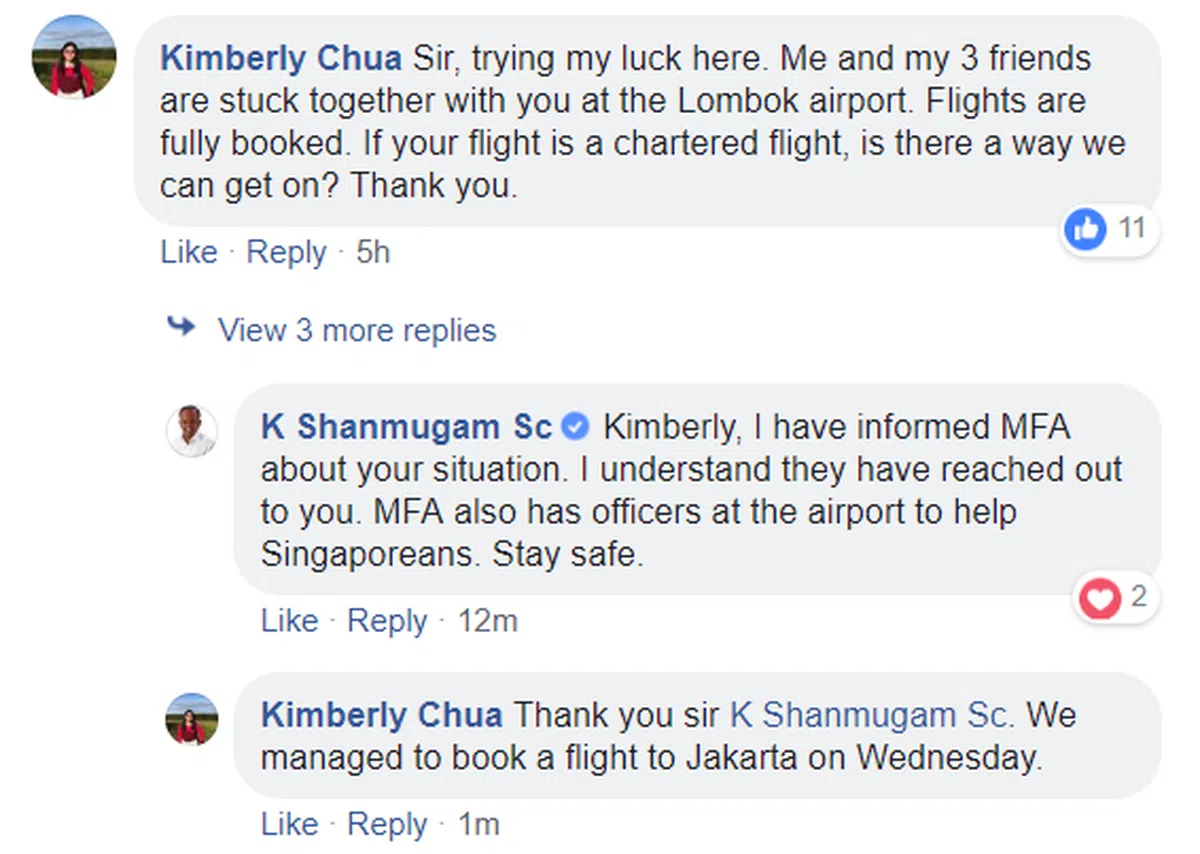1200x854 pixels.
Task: Click Kimberly Chua's large profile picture
Action: (x=75, y=57)
